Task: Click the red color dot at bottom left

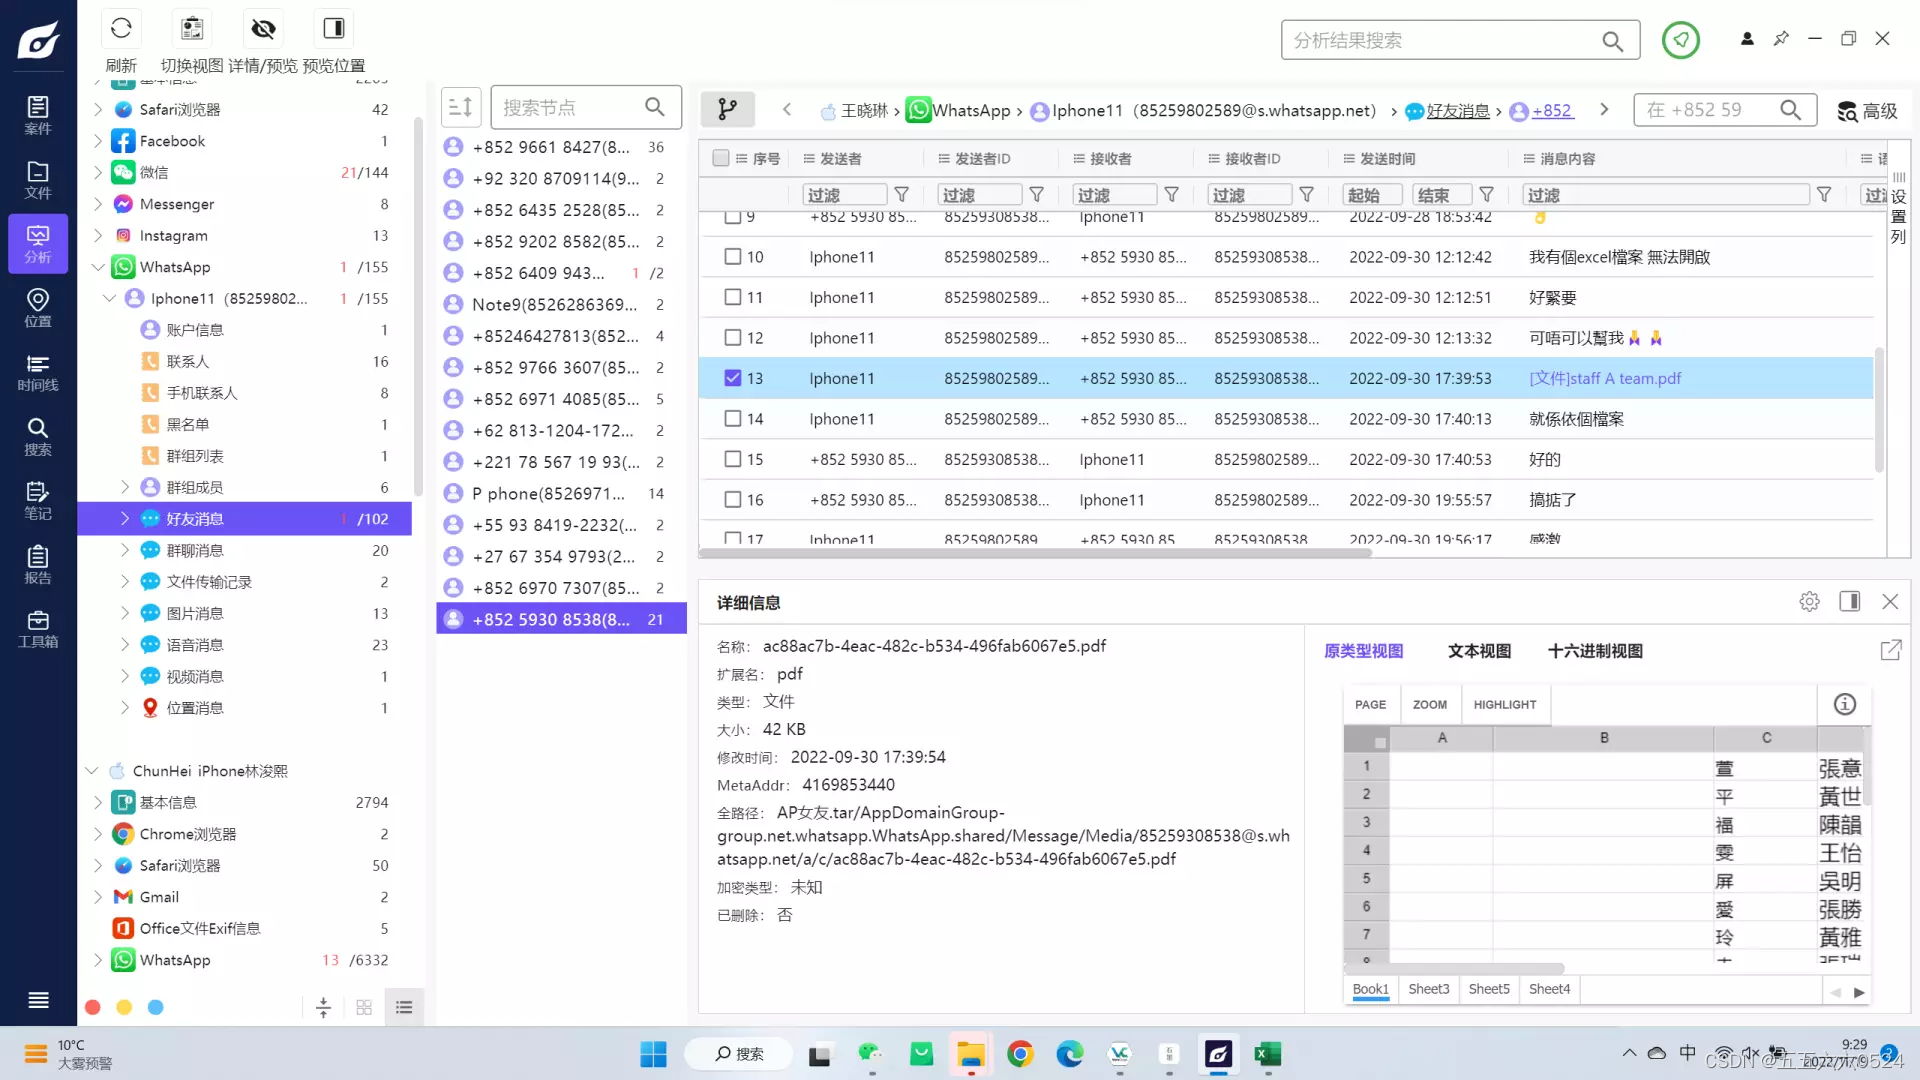Action: 93,1007
